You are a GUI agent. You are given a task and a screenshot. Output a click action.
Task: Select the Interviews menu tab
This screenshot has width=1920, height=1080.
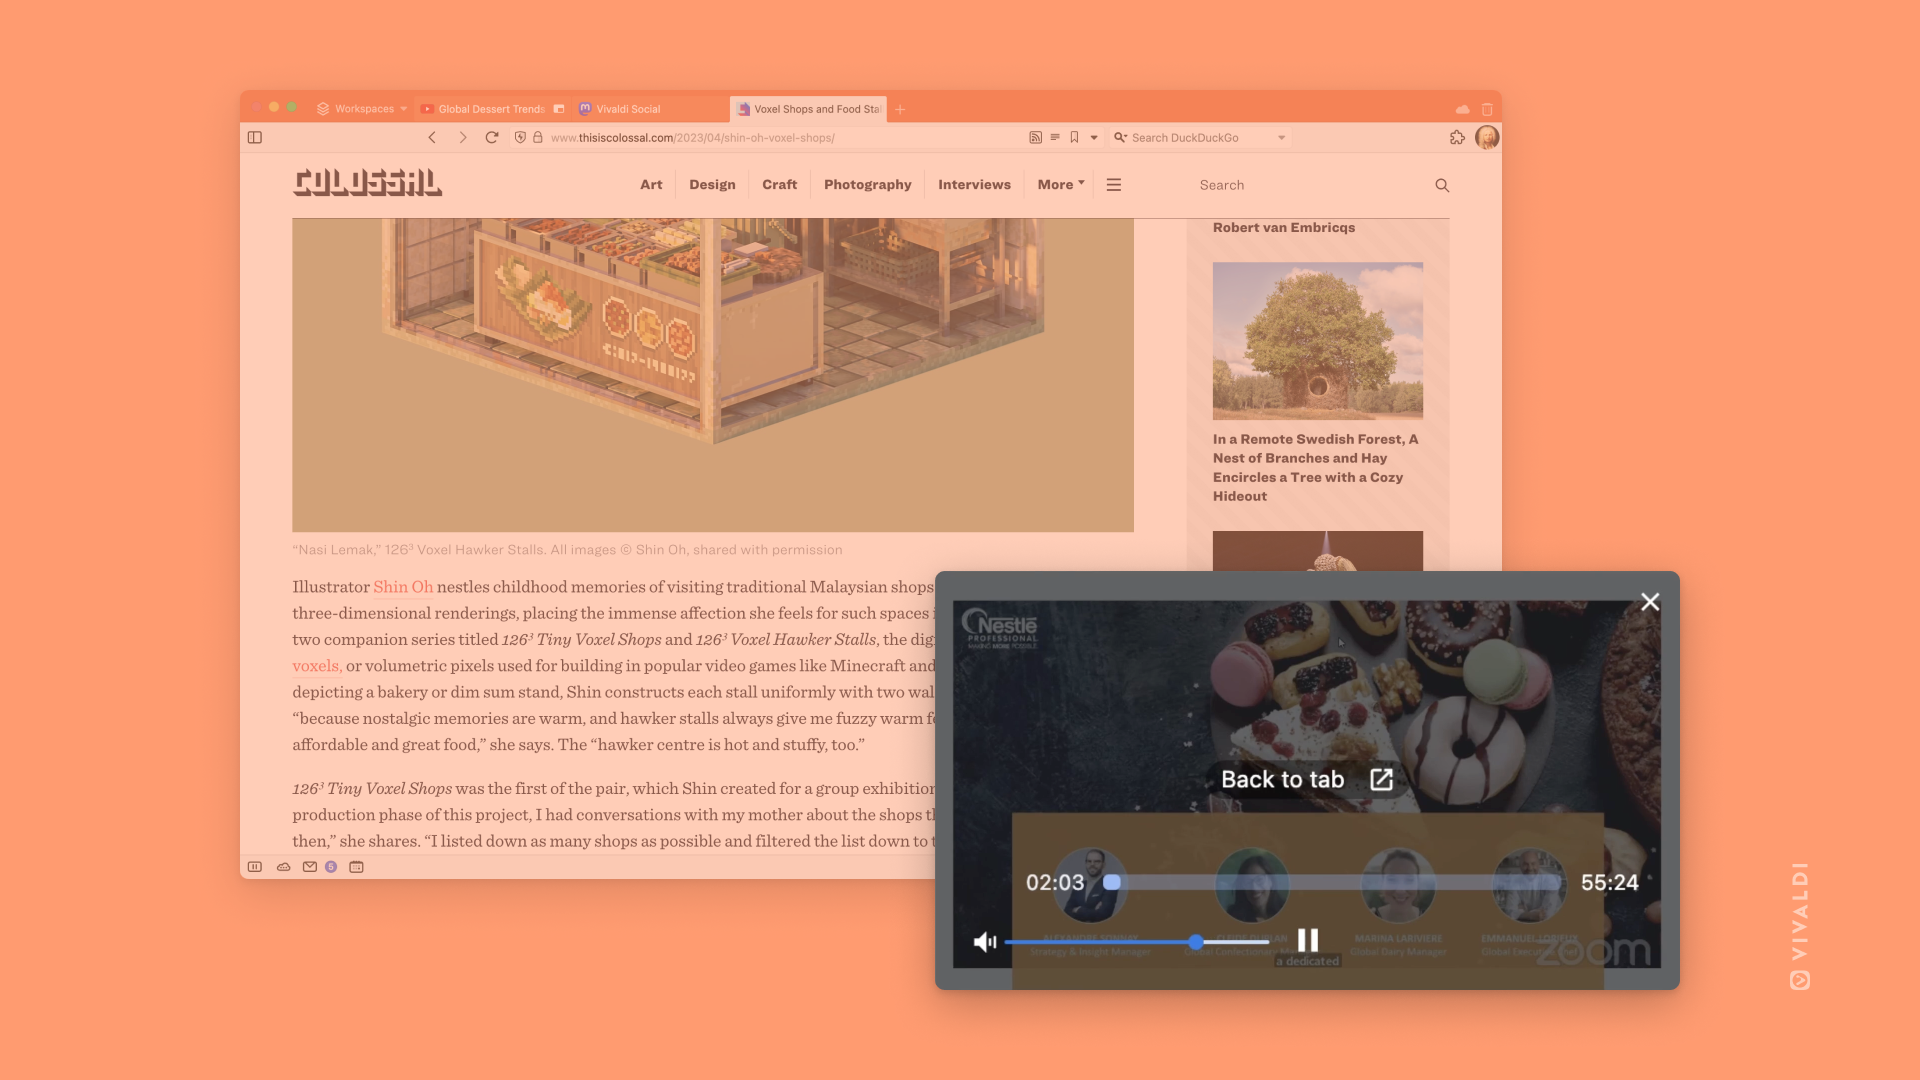click(x=975, y=185)
